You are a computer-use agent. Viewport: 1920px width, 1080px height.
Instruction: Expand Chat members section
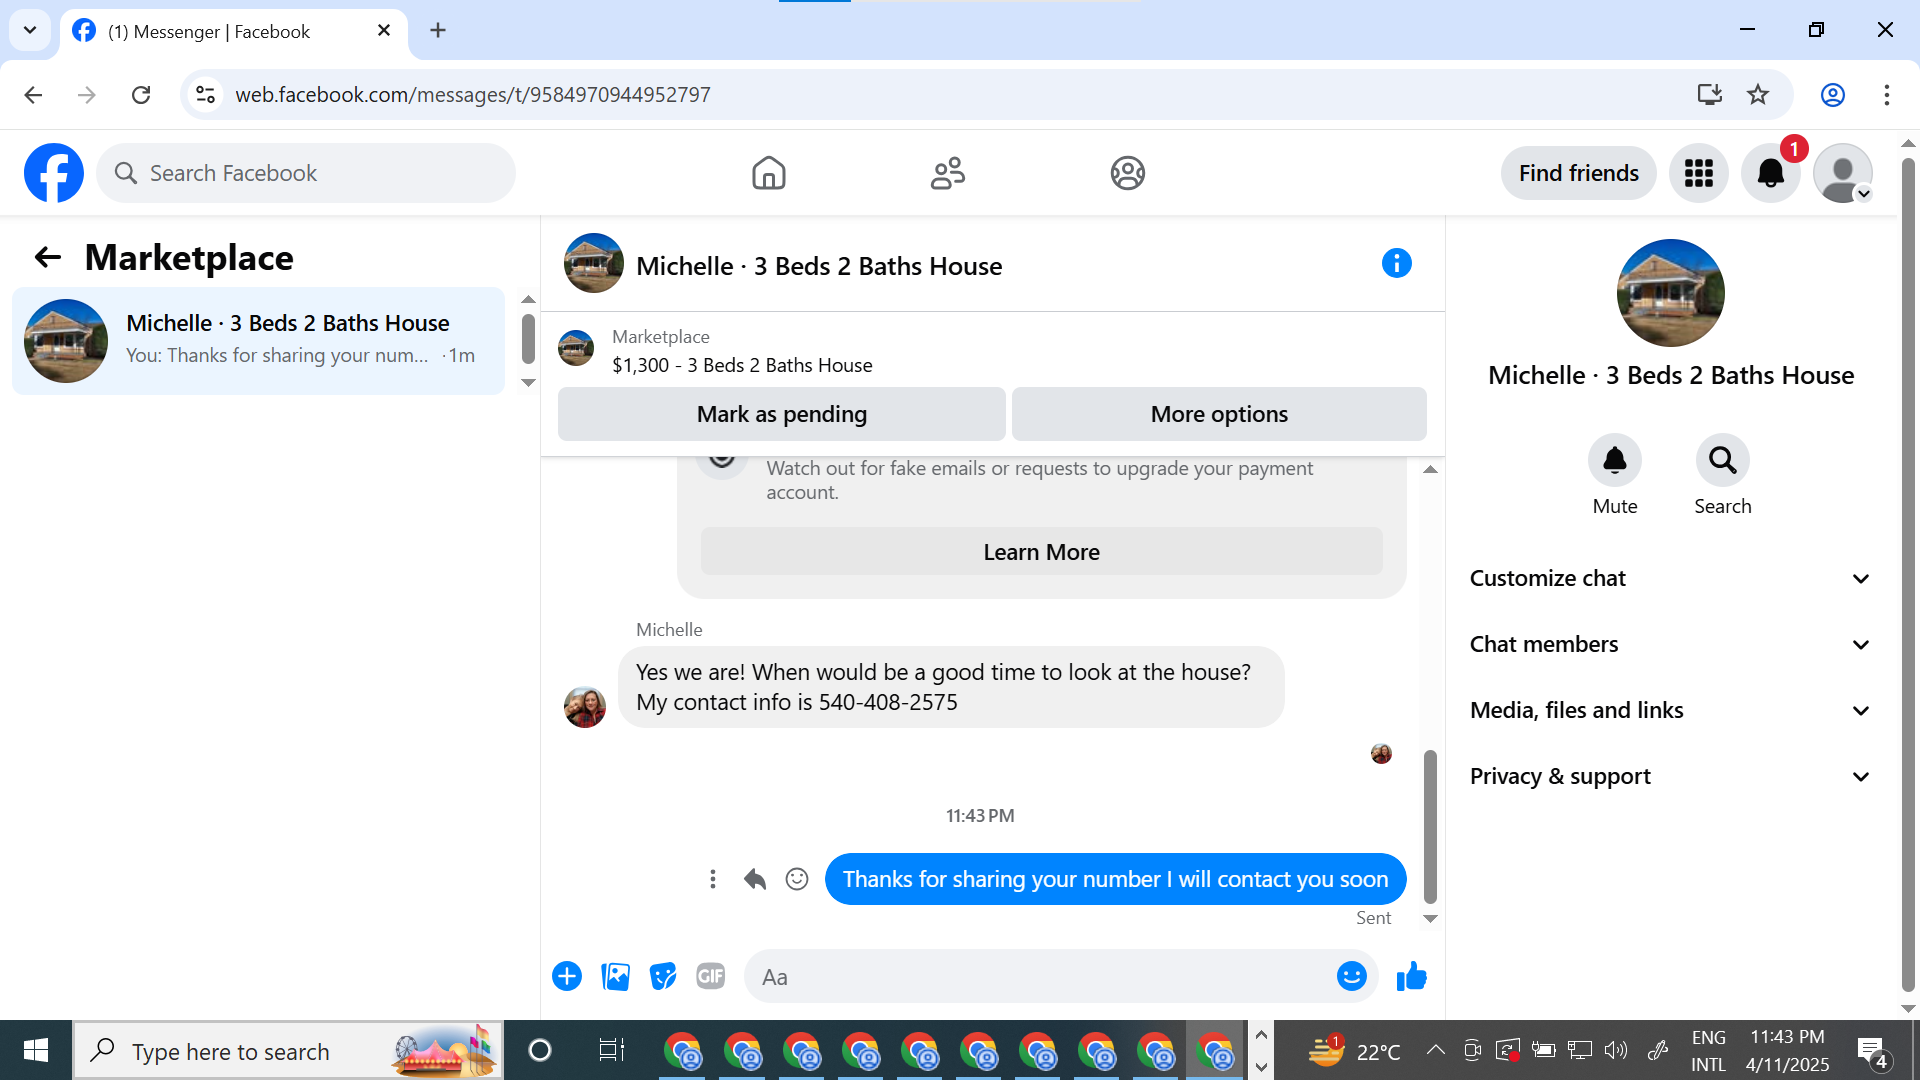tap(1669, 644)
